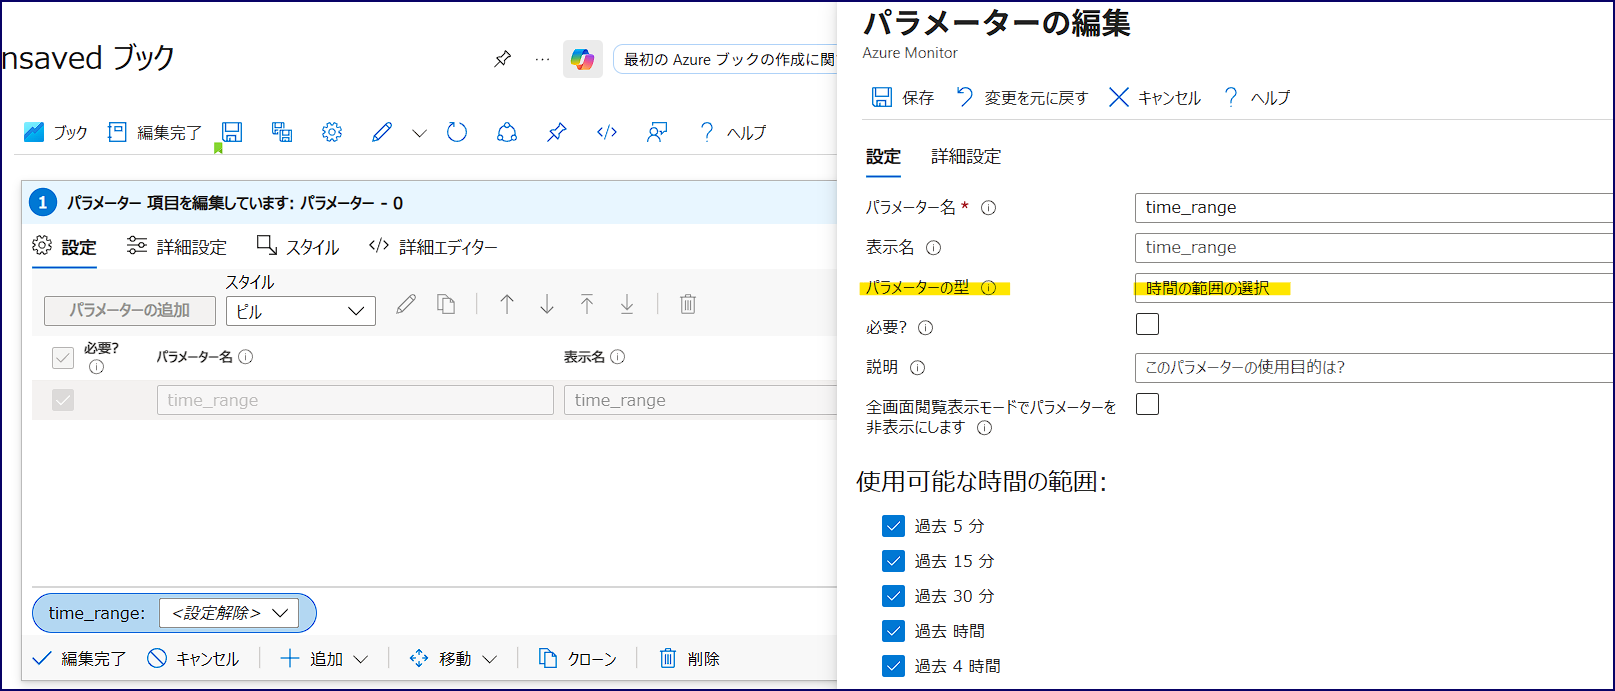Expand the 移動 dropdown
1615x691 pixels.
(x=453, y=659)
